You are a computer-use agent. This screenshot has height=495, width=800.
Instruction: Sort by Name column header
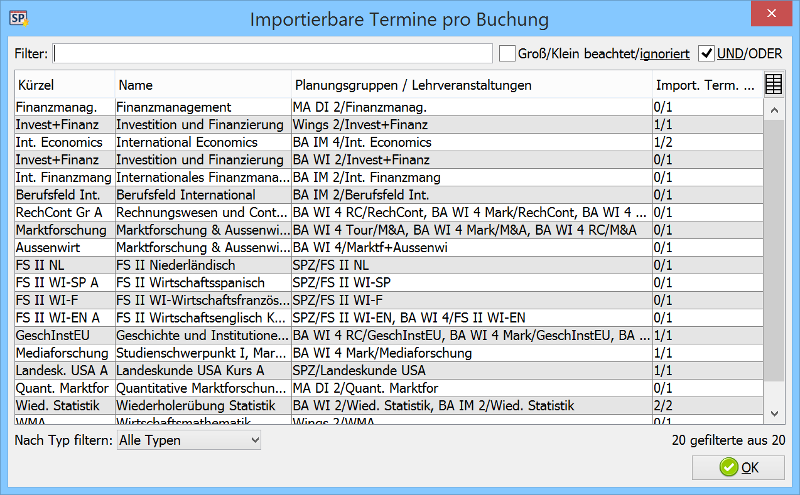tap(203, 85)
